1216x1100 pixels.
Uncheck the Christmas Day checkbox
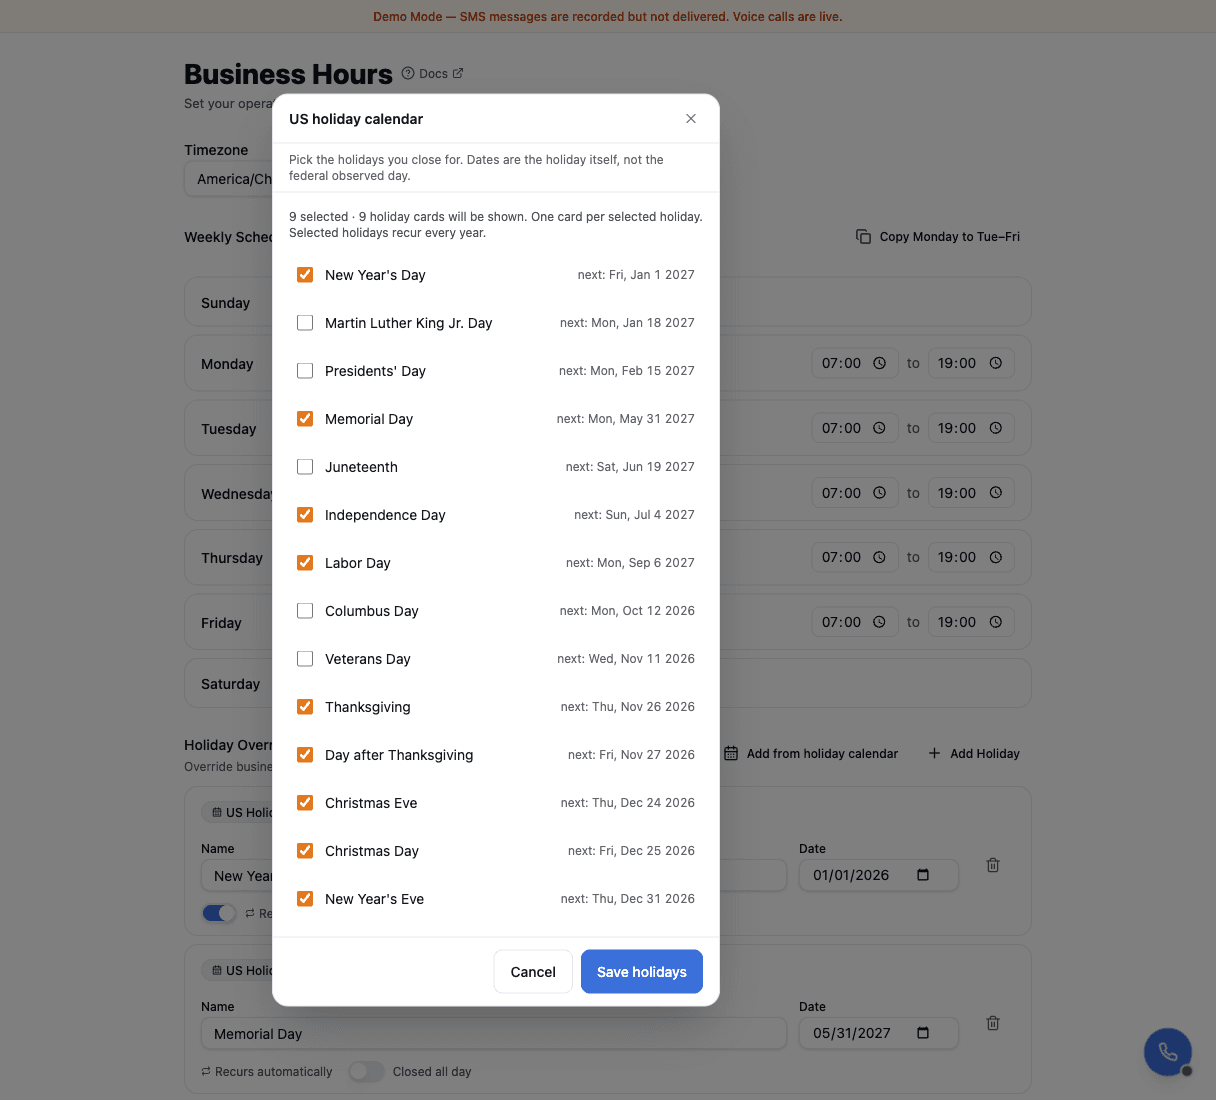click(x=305, y=851)
